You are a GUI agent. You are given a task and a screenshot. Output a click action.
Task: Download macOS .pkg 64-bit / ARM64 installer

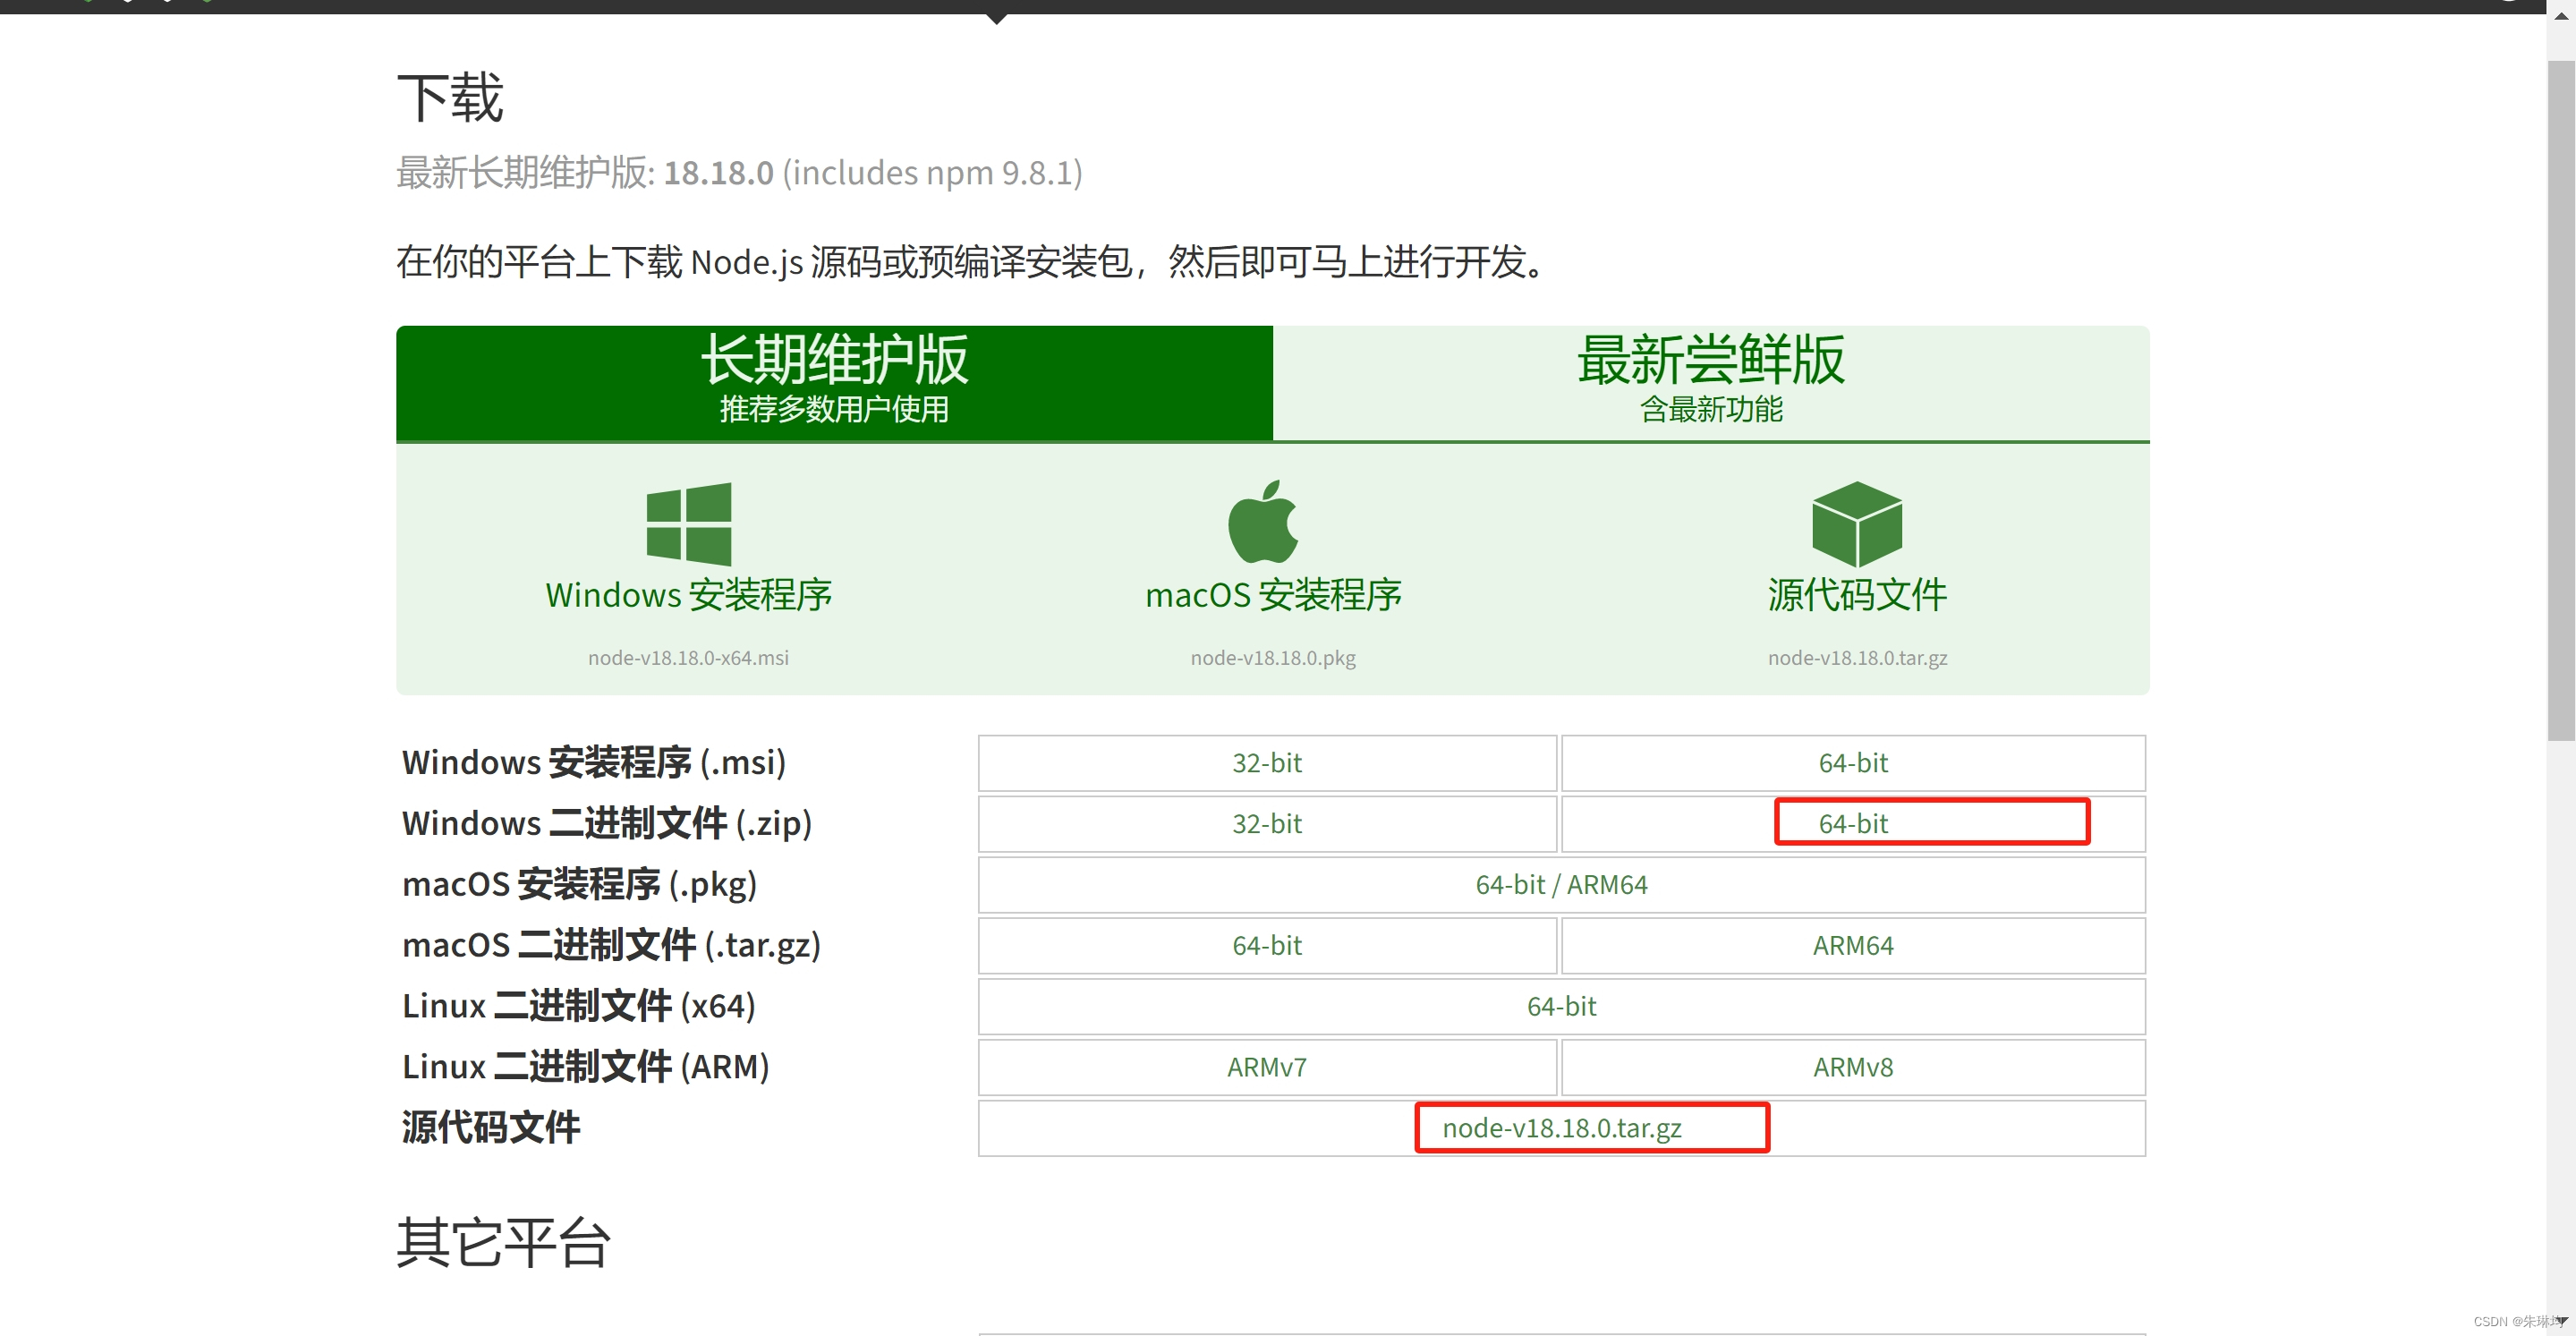(1561, 885)
